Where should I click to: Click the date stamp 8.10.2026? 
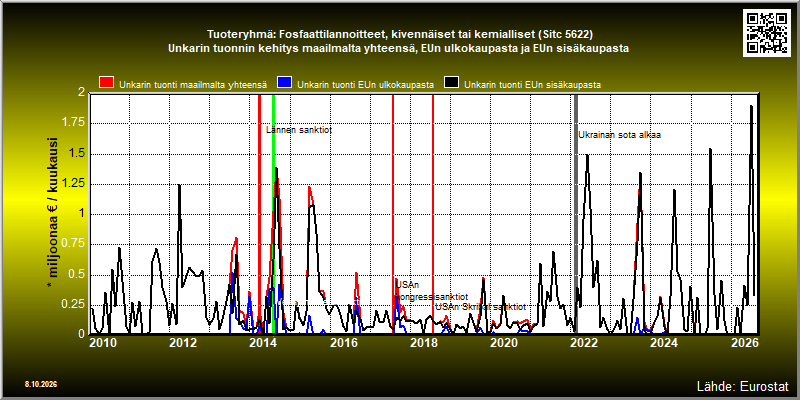[41, 384]
